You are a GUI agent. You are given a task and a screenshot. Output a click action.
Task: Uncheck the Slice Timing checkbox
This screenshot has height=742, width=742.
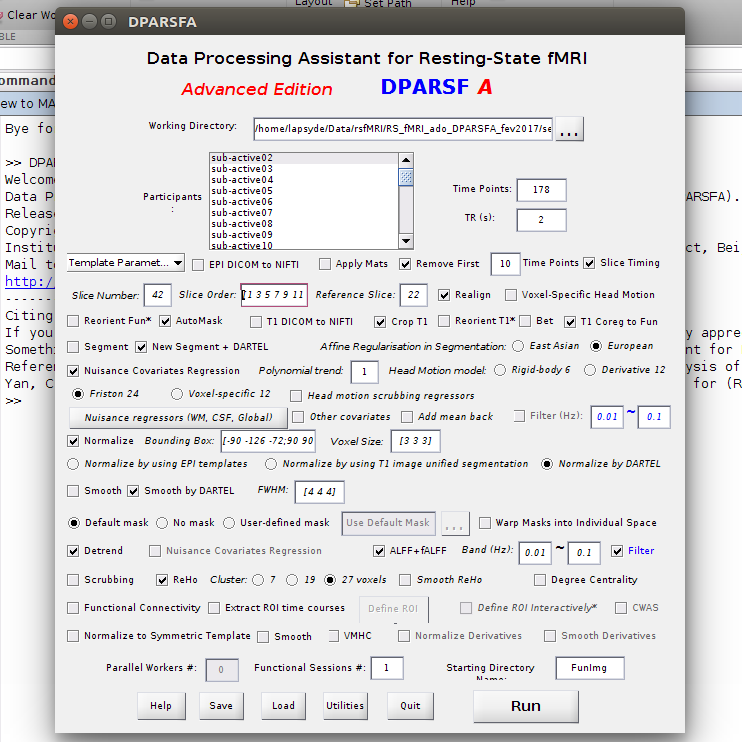pos(589,263)
